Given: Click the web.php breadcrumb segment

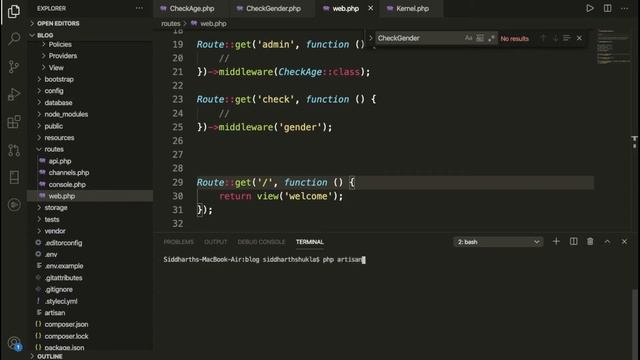Looking at the screenshot, I should point(213,24).
